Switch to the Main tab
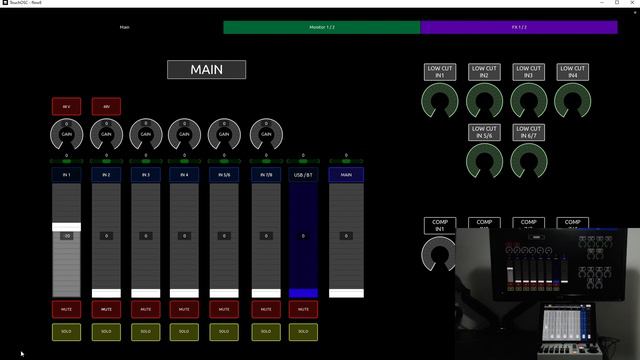The width and height of the screenshot is (640, 360). click(124, 27)
